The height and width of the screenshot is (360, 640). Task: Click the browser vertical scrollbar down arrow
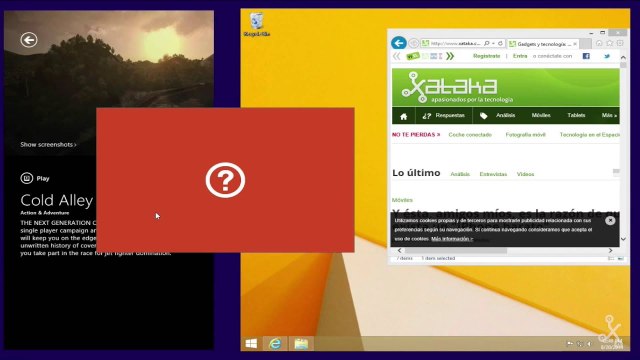(x=623, y=239)
